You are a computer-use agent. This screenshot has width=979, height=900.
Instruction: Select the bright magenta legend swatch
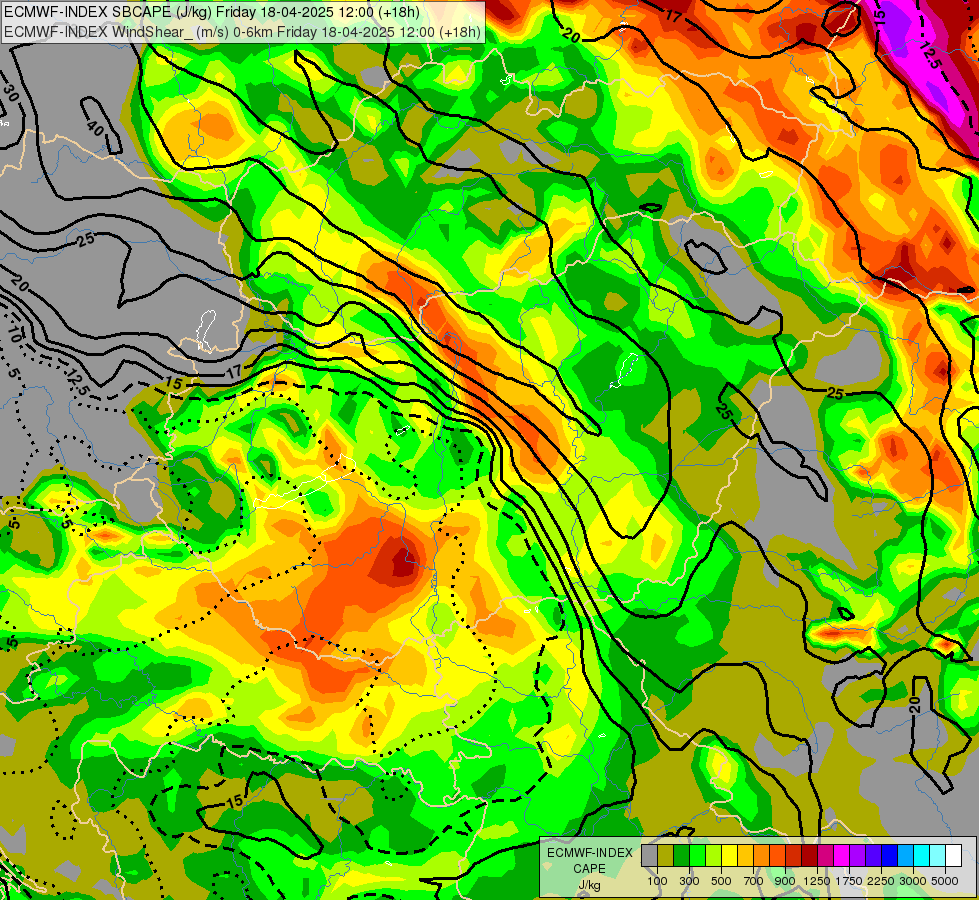(x=841, y=855)
